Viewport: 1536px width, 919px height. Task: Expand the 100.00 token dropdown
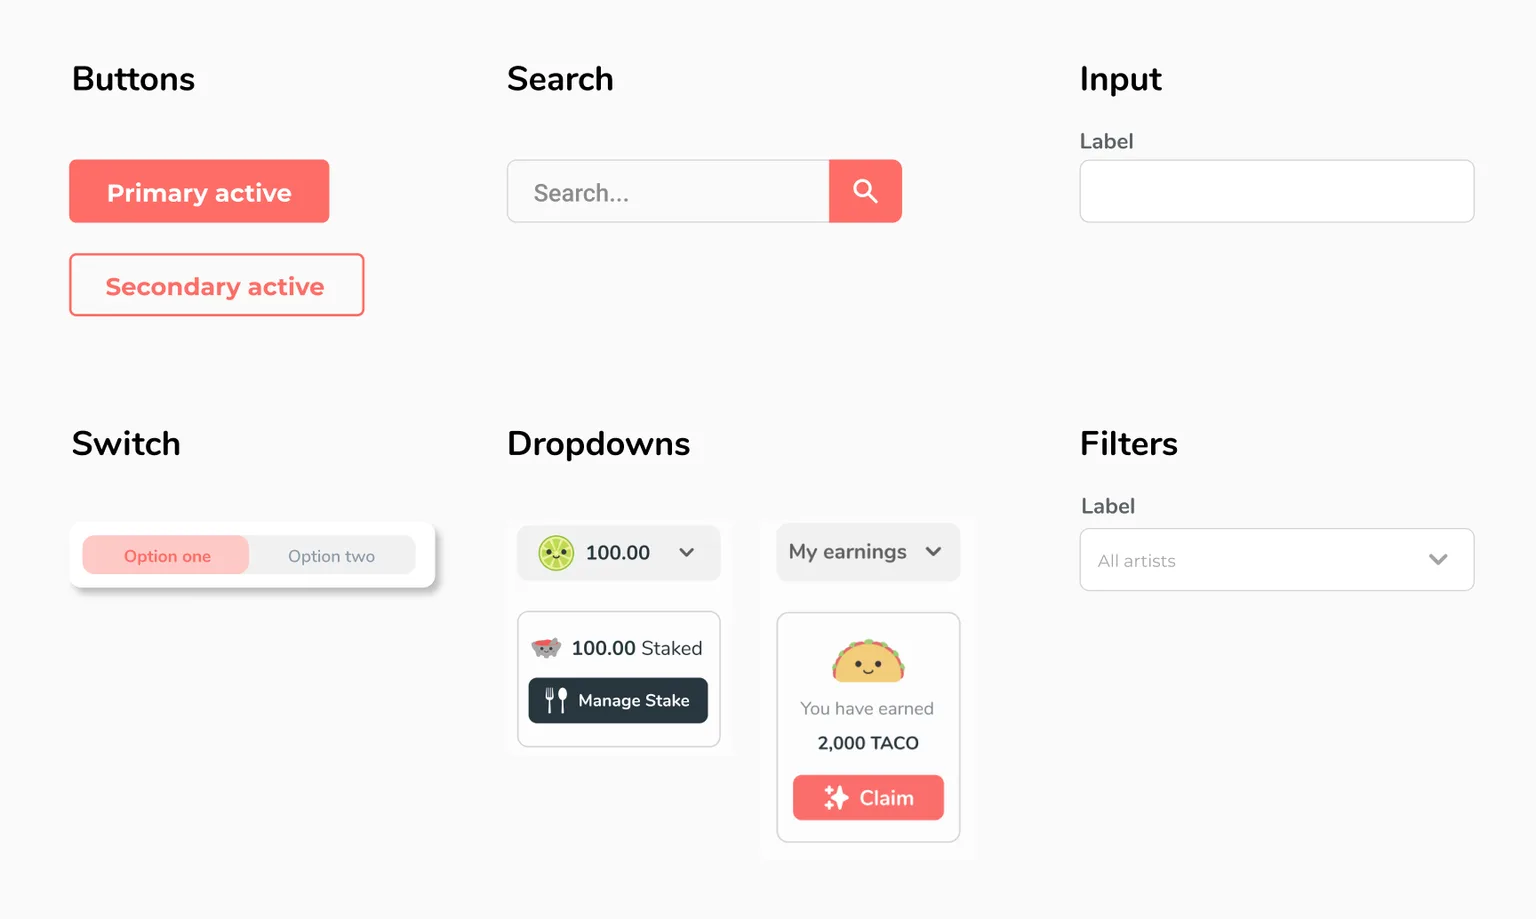[619, 553]
